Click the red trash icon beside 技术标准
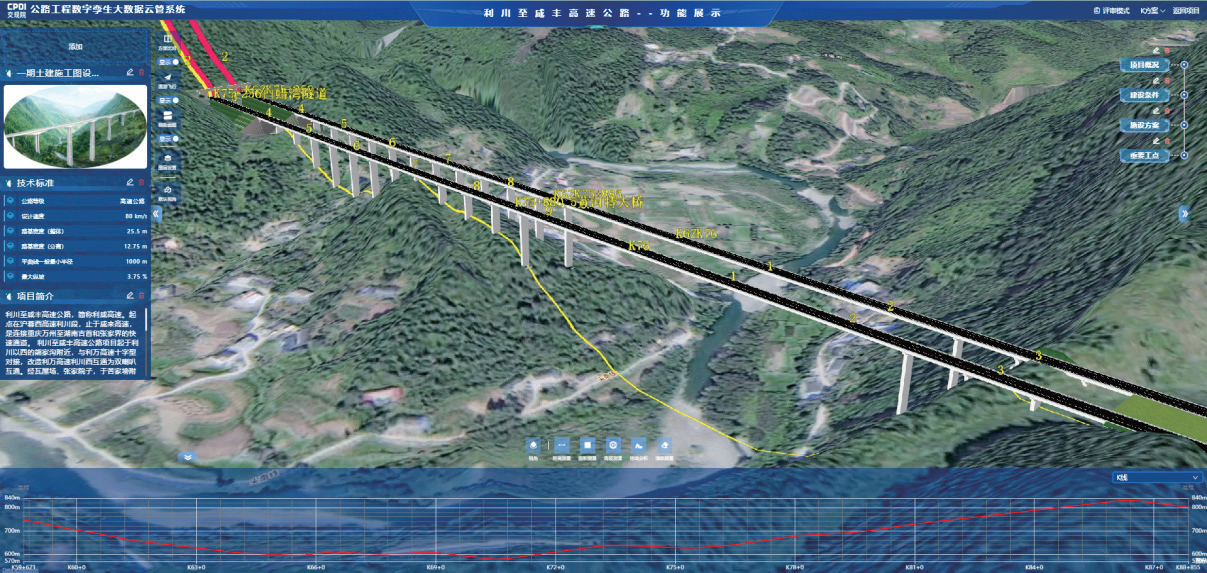This screenshot has height=573, width=1207. pyautogui.click(x=141, y=182)
